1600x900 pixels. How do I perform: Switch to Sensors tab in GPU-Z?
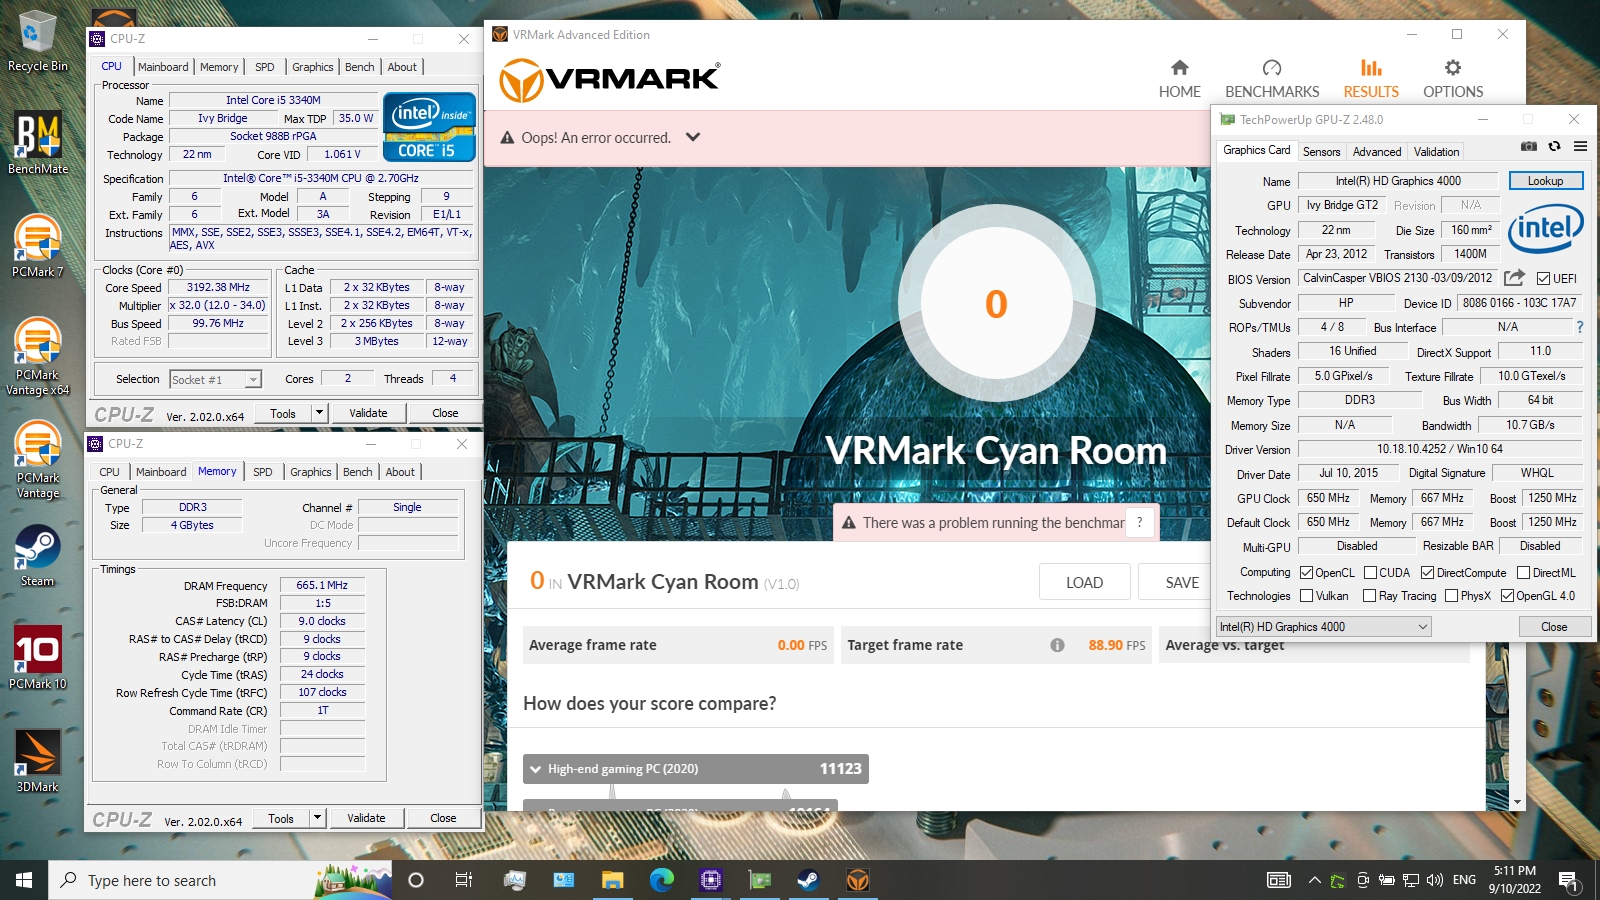pos(1321,152)
